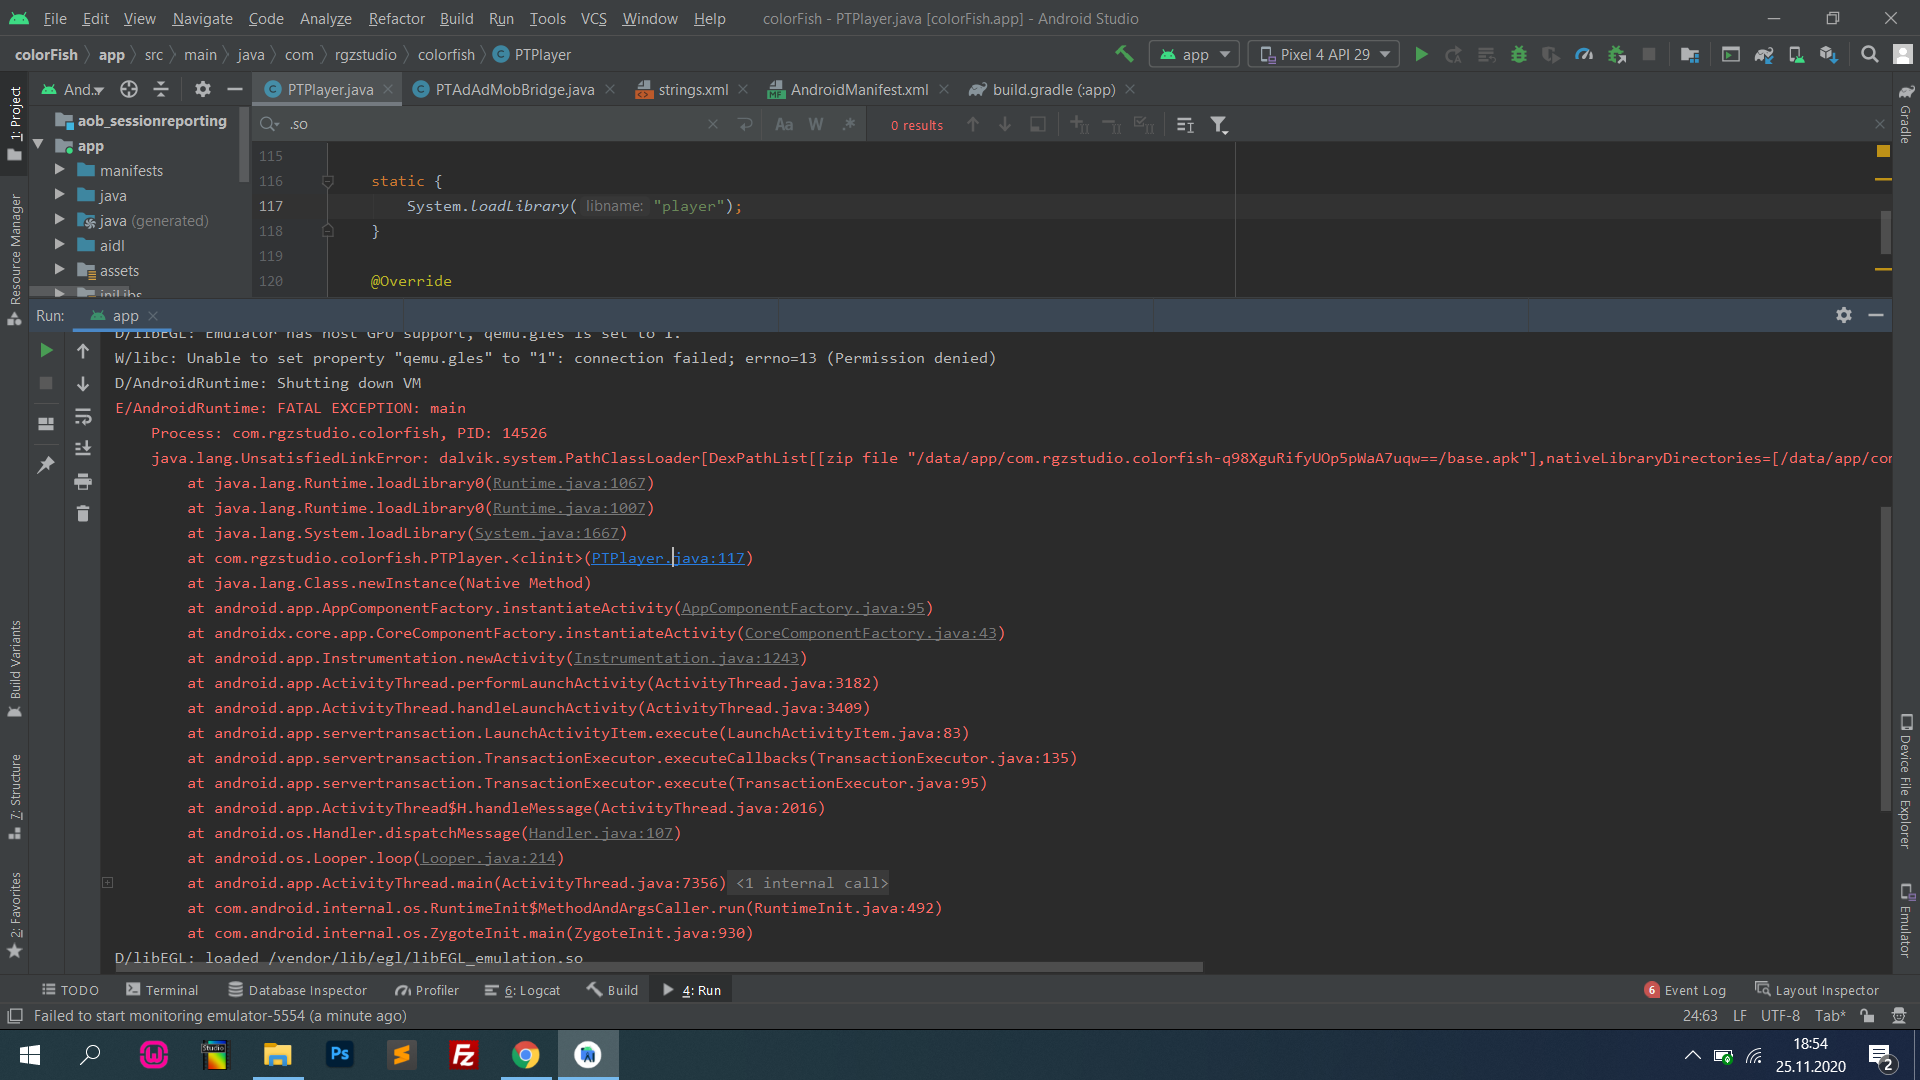The image size is (1920, 1080).
Task: Open the app run configuration dropdown
Action: [1195, 55]
